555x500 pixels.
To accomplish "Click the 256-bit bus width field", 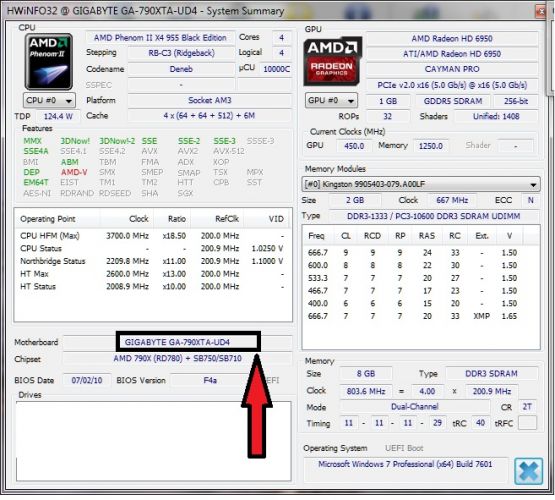I will 516,101.
